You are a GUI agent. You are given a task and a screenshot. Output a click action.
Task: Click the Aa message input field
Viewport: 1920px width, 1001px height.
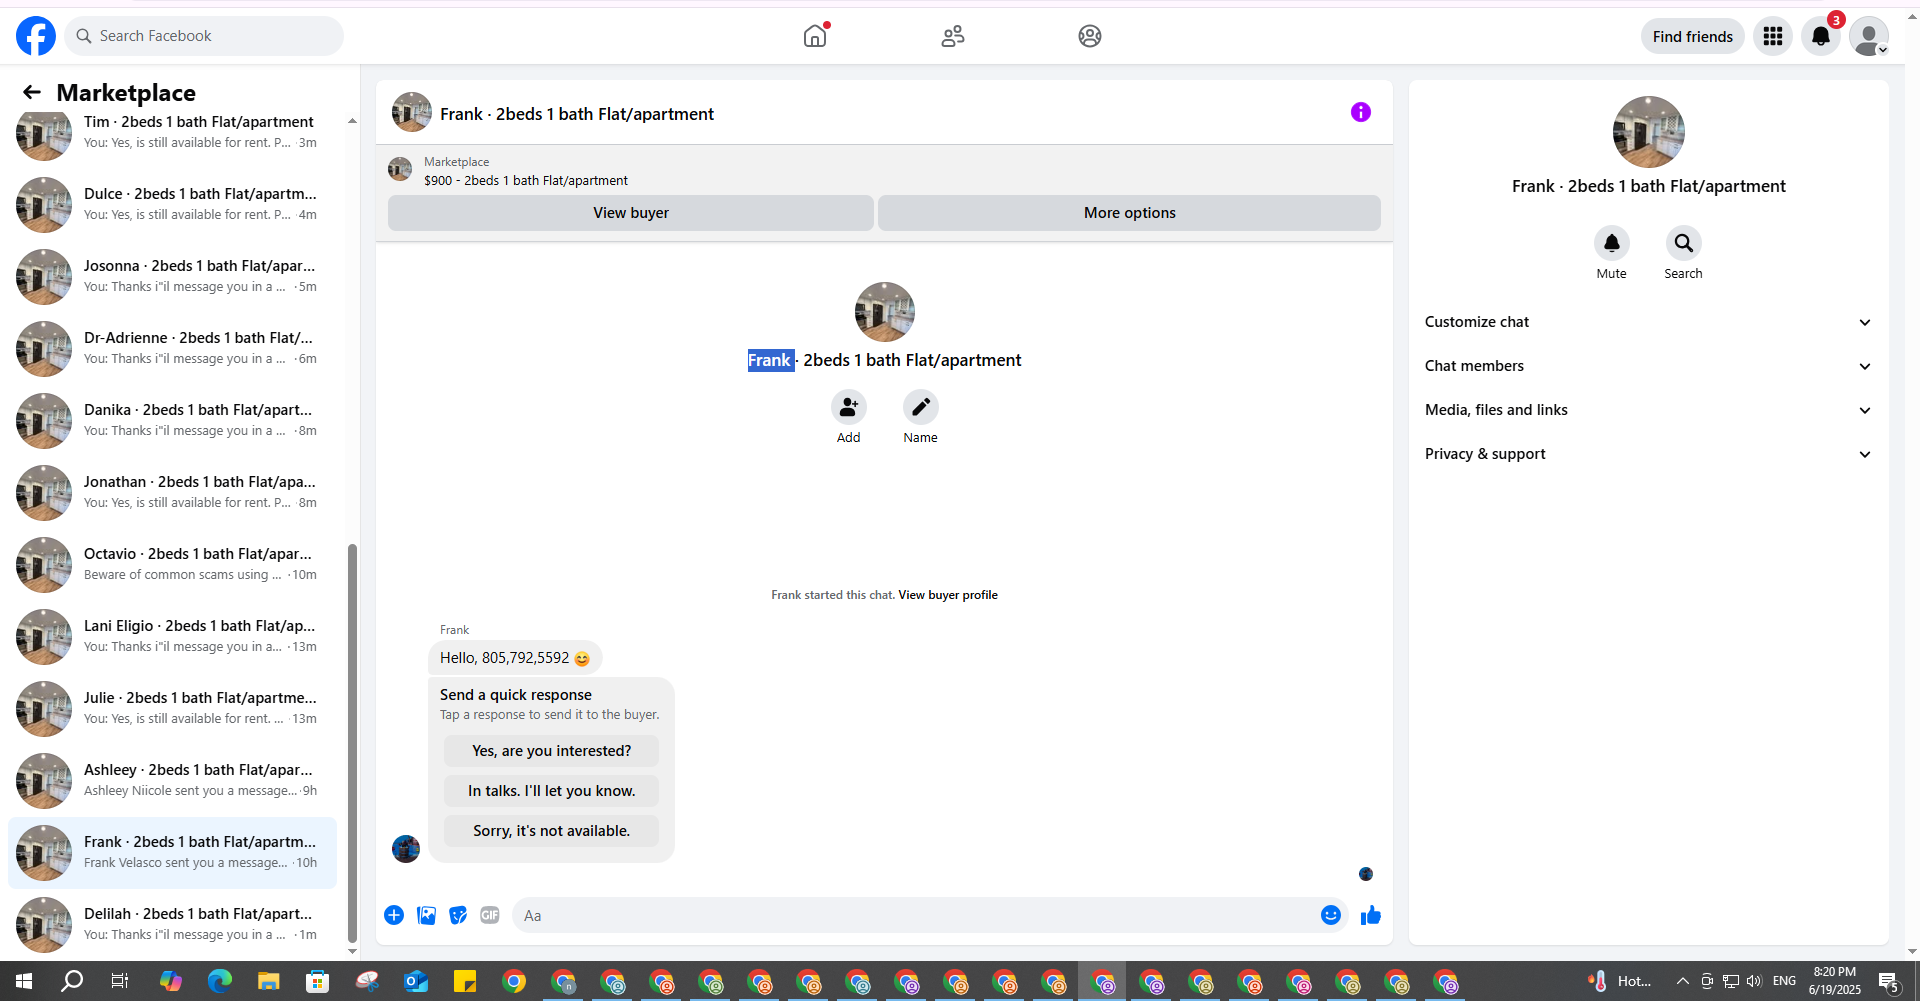click(x=915, y=915)
